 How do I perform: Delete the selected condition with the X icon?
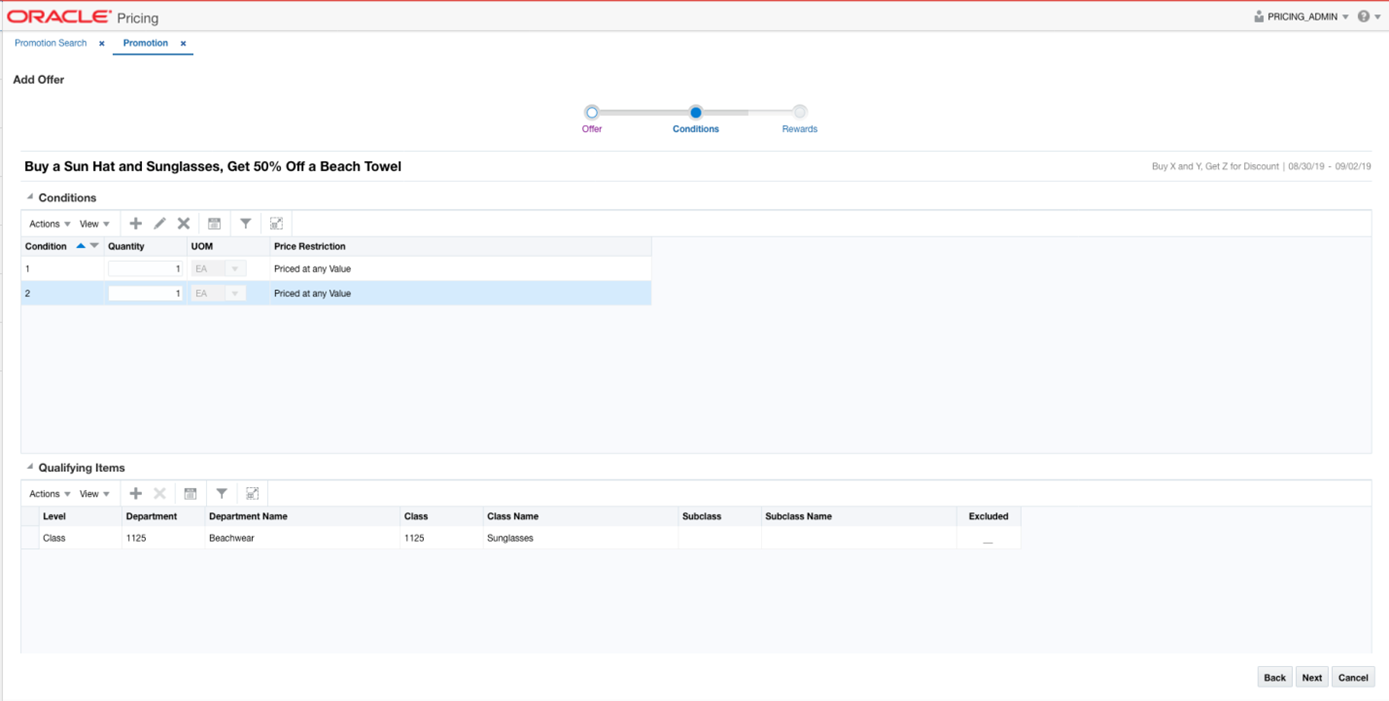pos(184,224)
